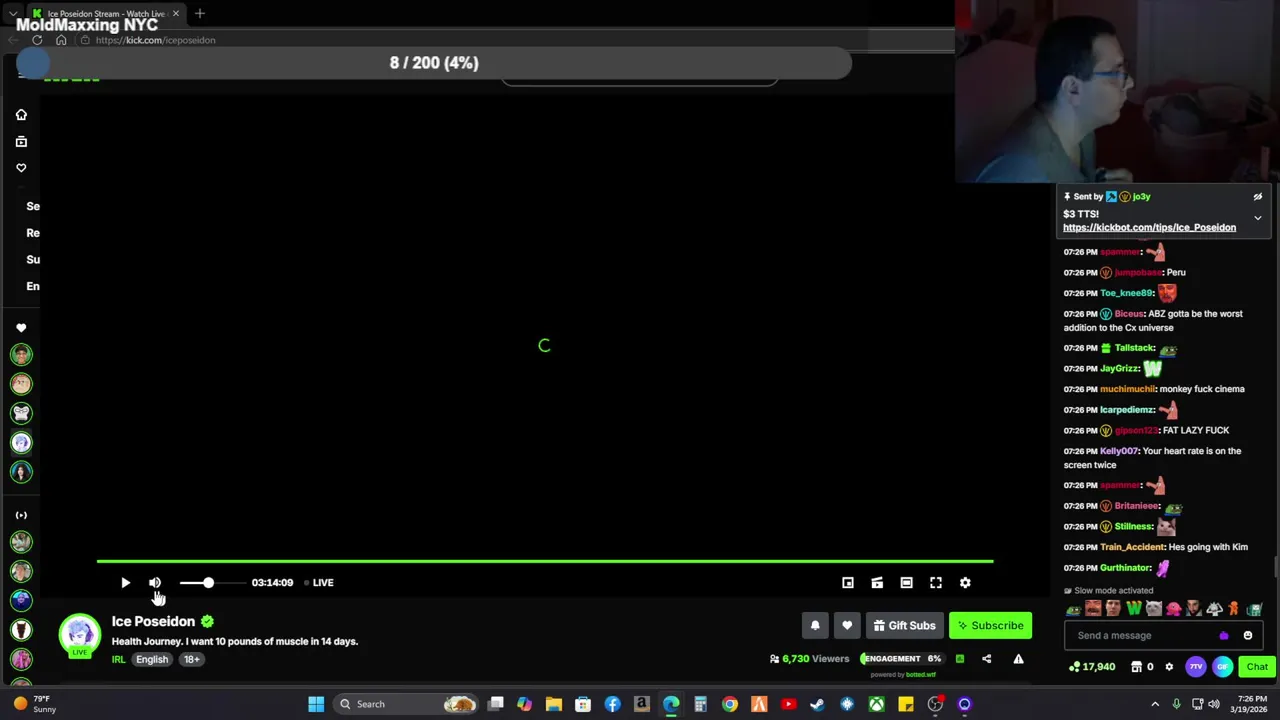This screenshot has height=720, width=1280.
Task: Click the 17,940 channel points balance
Action: (1092, 667)
